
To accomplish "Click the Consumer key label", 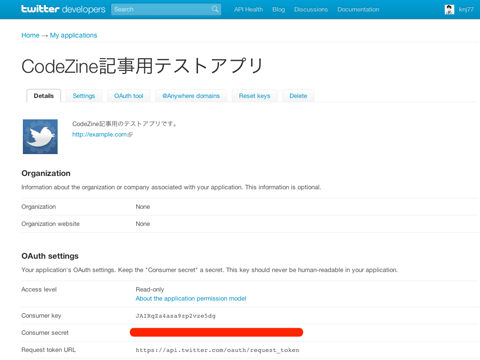I will point(41,315).
